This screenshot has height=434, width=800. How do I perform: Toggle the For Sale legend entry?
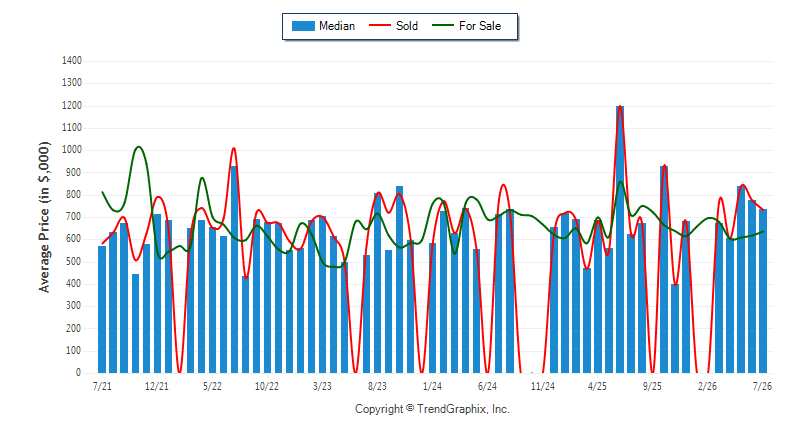tap(466, 26)
